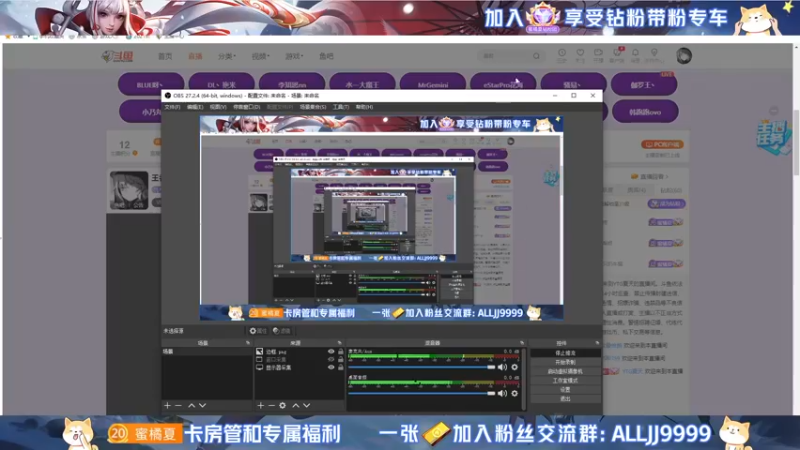Image resolution: width=800 pixels, height=450 pixels.
Task: Open the 场景集合(S) menu in OBS
Action: coord(313,107)
